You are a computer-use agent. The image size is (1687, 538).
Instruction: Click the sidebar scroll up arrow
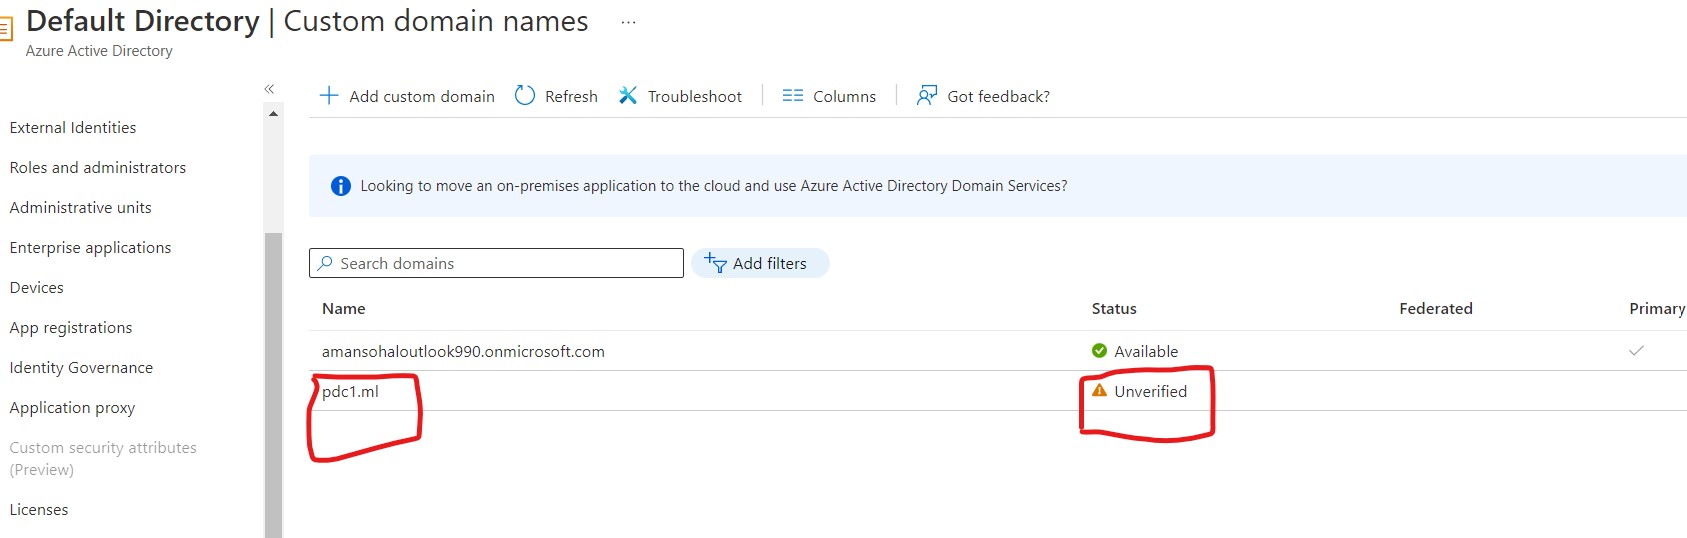point(274,114)
